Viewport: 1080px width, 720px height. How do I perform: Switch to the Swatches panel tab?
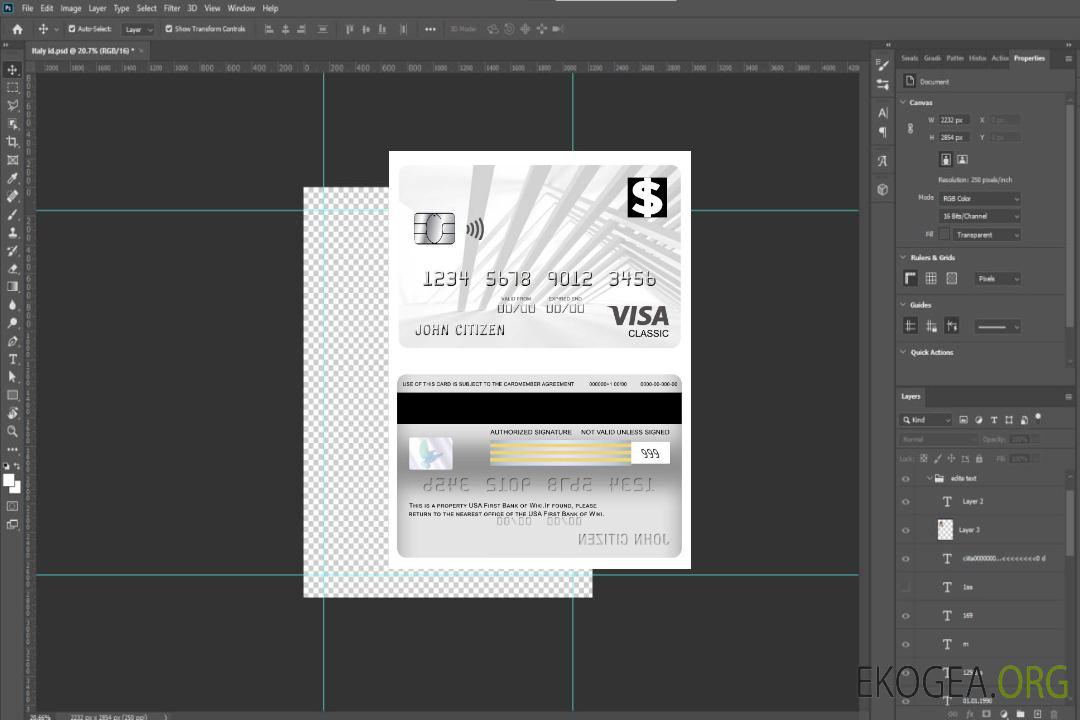click(x=909, y=59)
